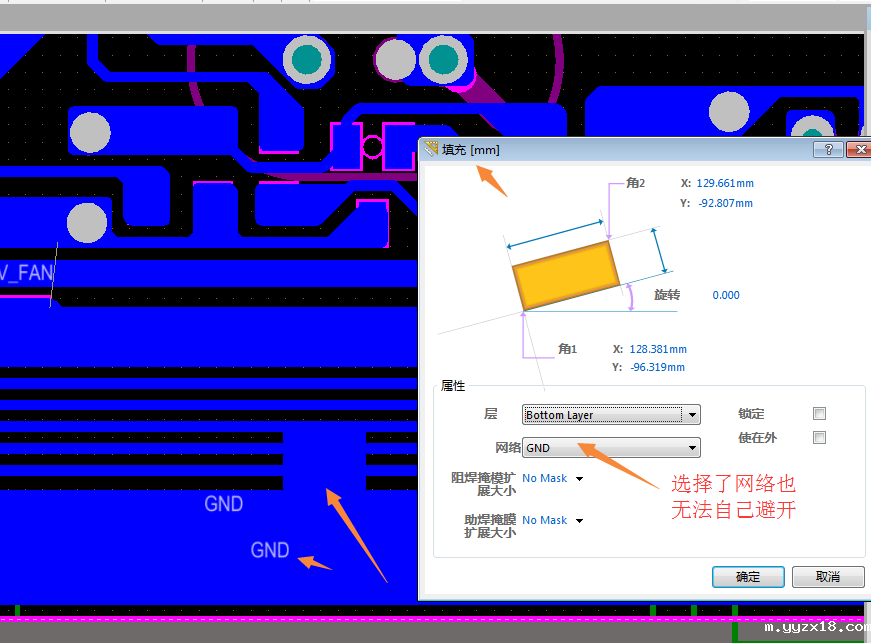Toggle the 锁定 (lock) checkbox

click(819, 413)
